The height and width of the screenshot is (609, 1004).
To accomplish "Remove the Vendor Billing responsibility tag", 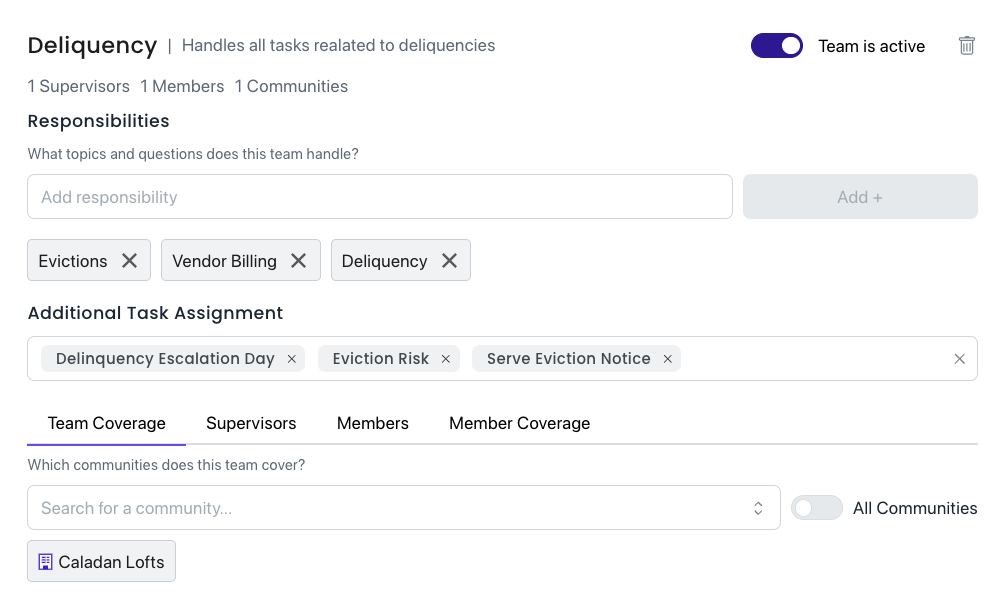I will click(298, 261).
